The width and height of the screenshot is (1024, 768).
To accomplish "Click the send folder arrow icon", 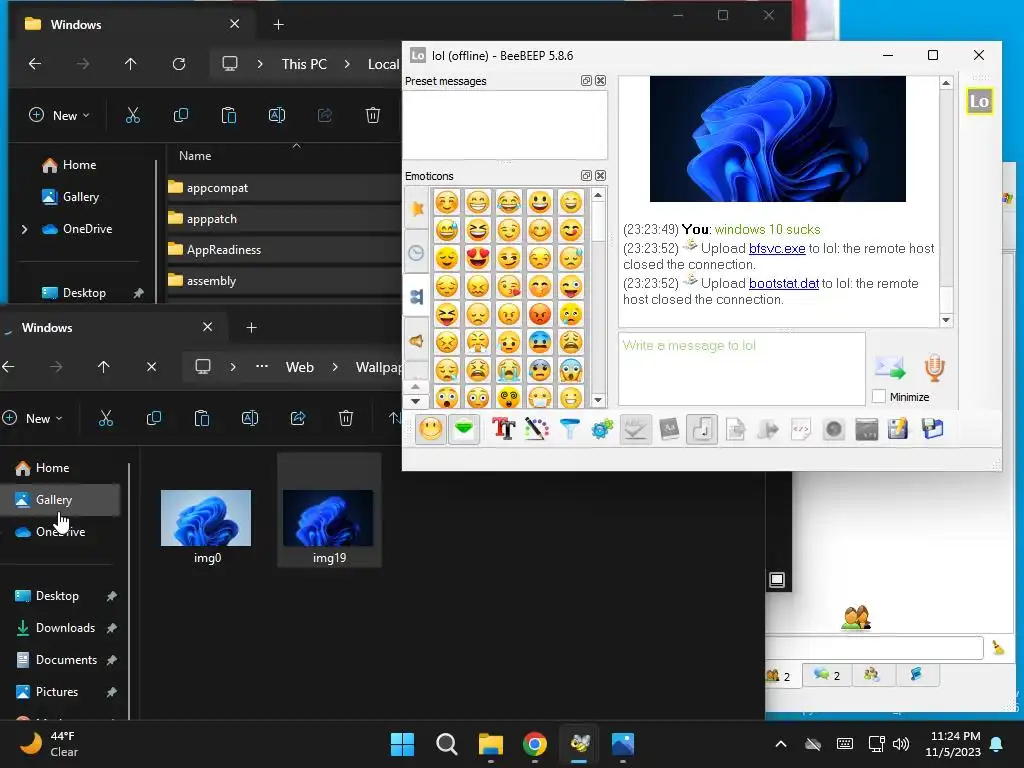I will [769, 429].
